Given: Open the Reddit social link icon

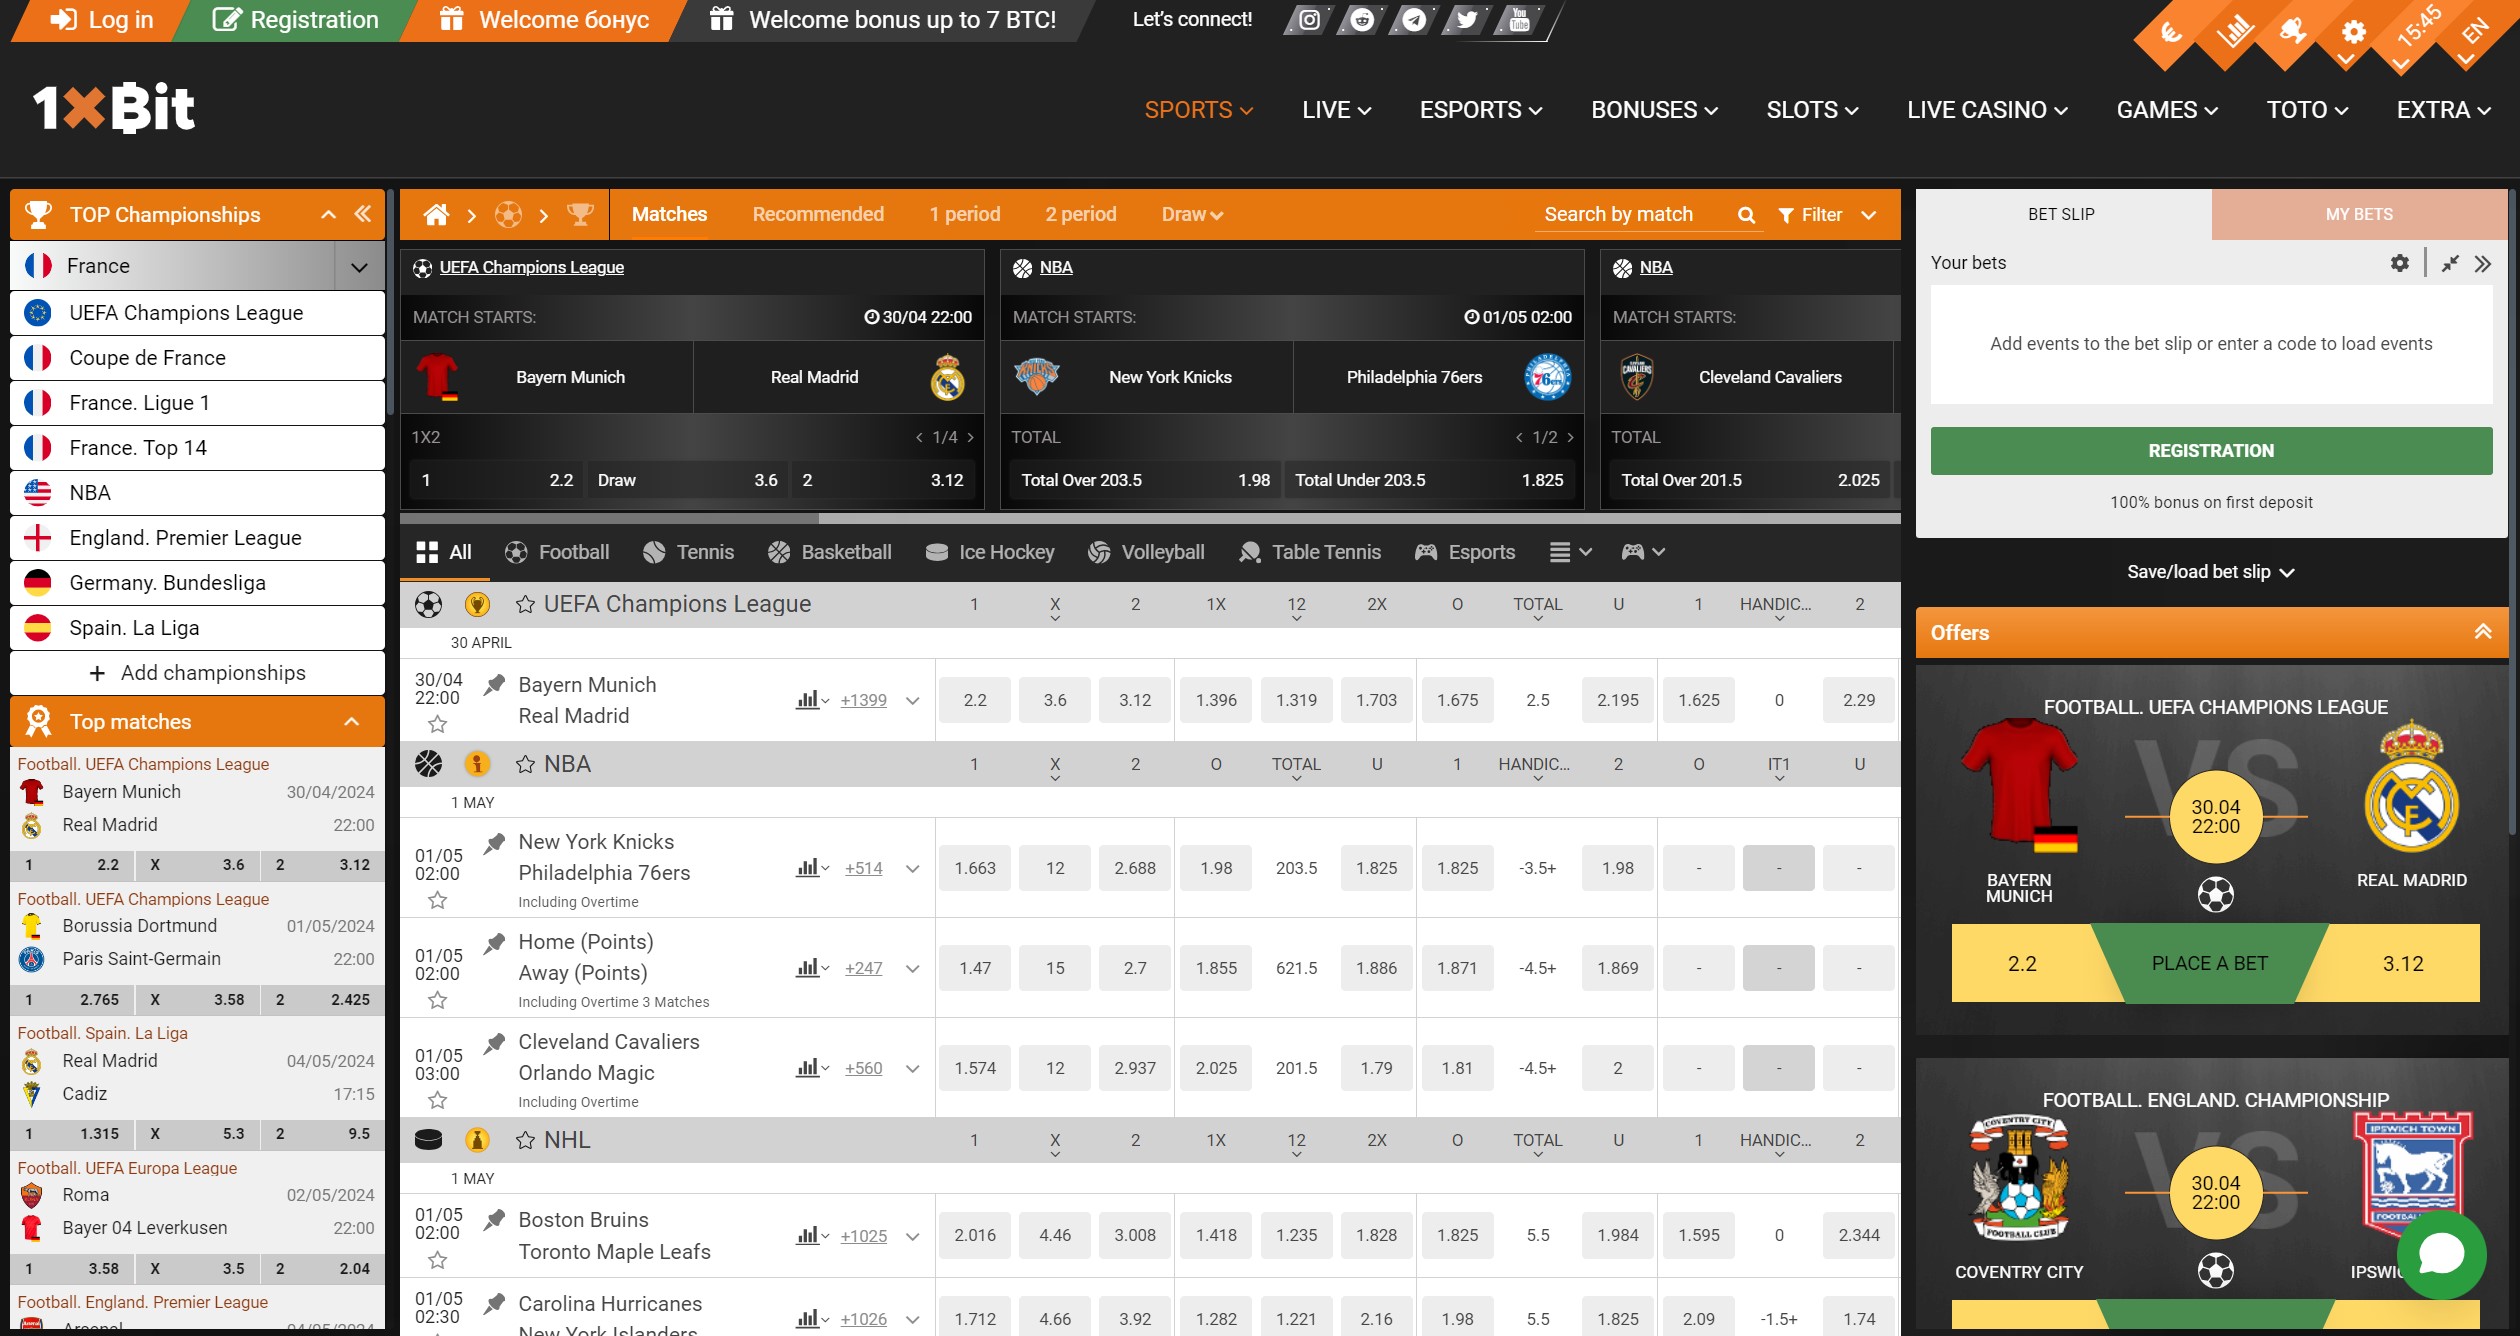Looking at the screenshot, I should tap(1361, 20).
